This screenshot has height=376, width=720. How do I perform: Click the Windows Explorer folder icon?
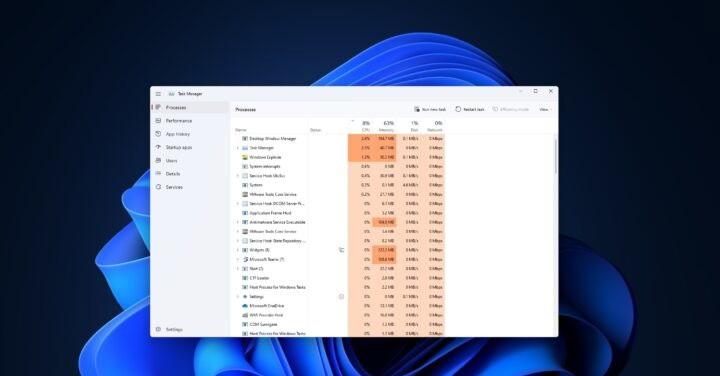(x=245, y=157)
